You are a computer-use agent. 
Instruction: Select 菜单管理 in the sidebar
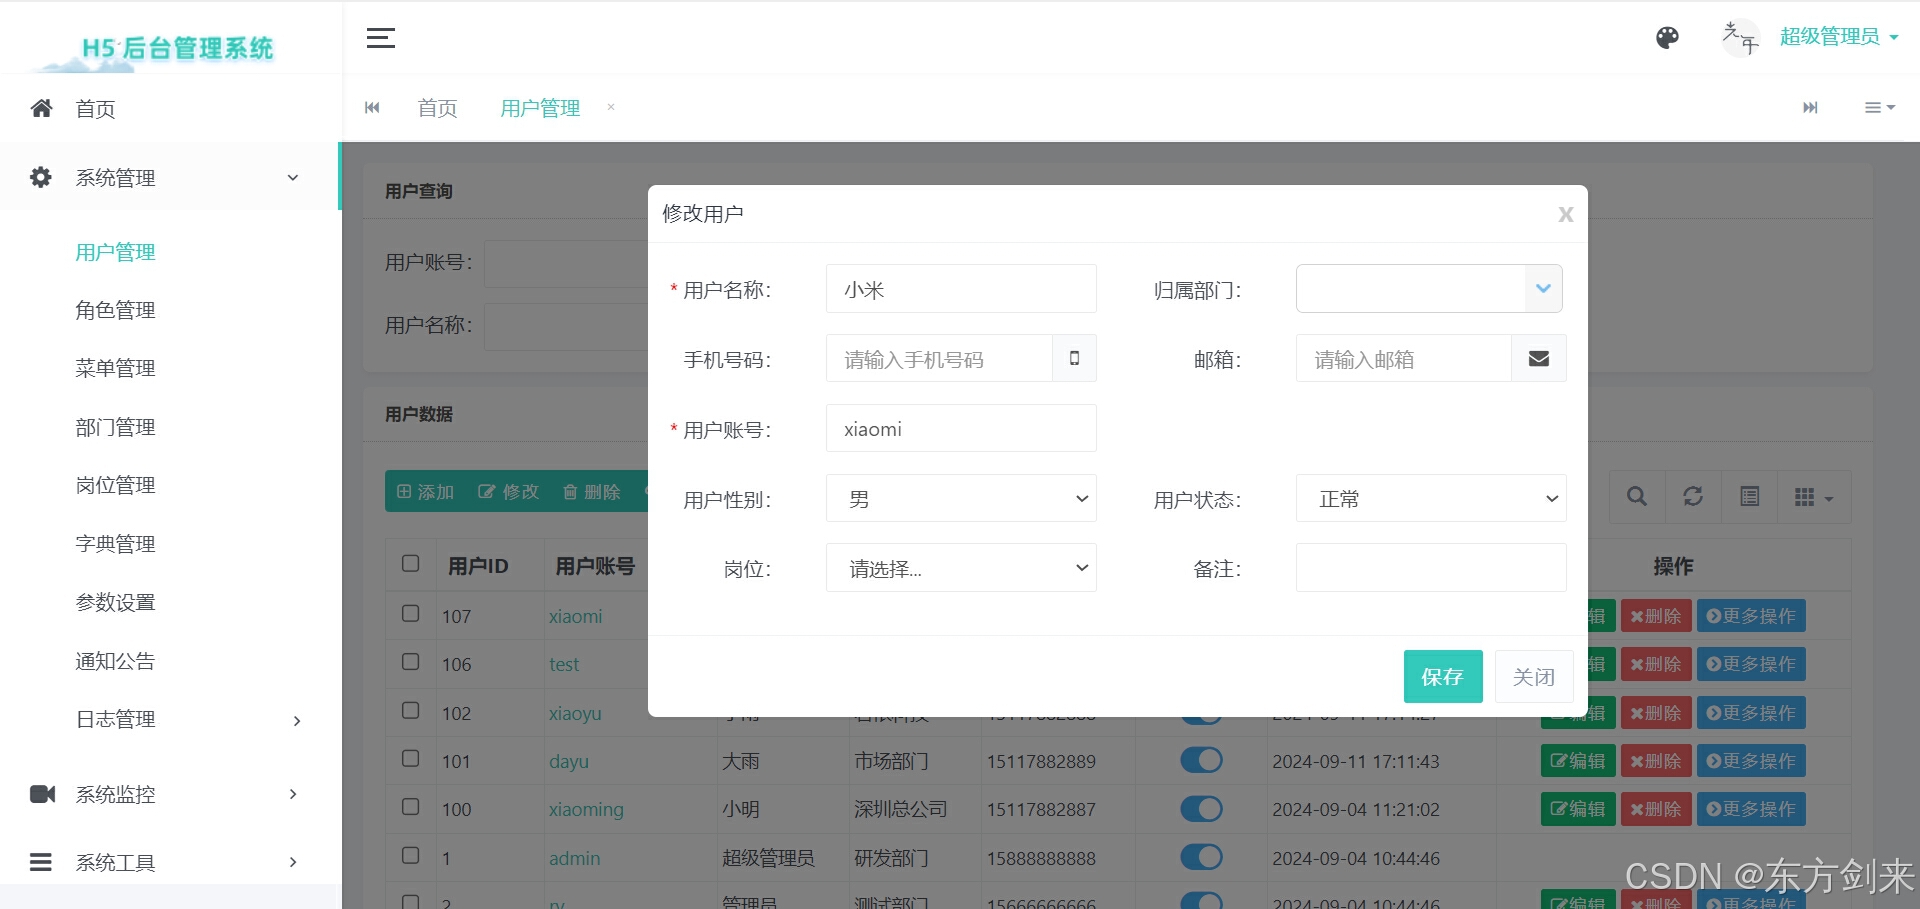115,368
